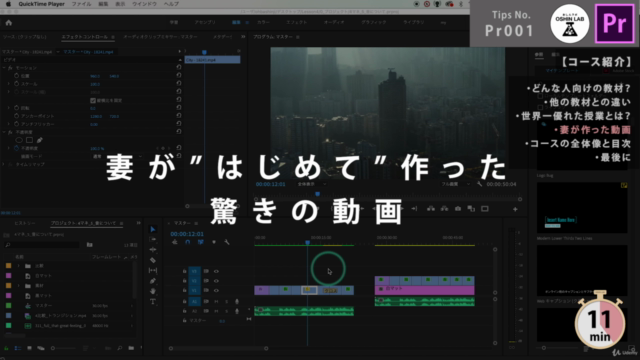Expand first orange bin in Project panel
The height and width of the screenshot is (360, 640).
coord(18,266)
